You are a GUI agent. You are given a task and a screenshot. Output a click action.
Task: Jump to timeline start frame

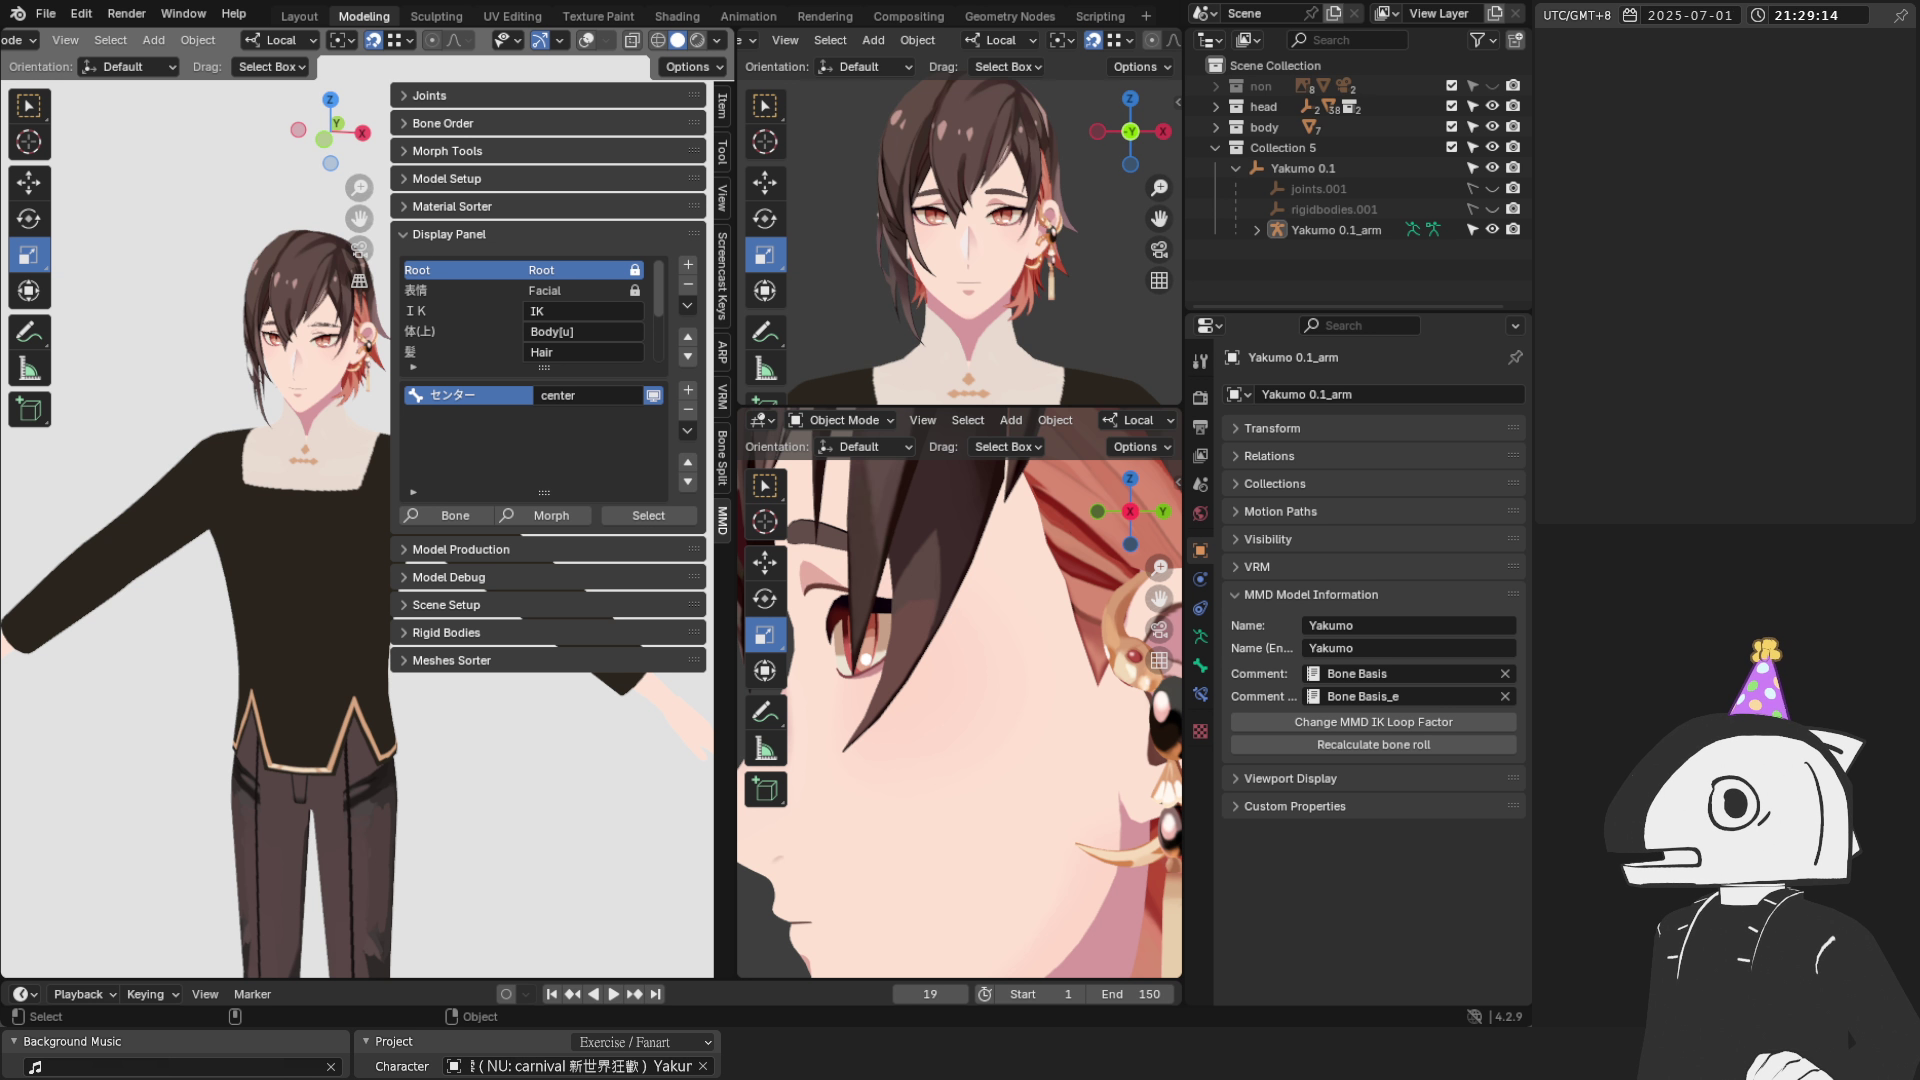pyautogui.click(x=551, y=994)
